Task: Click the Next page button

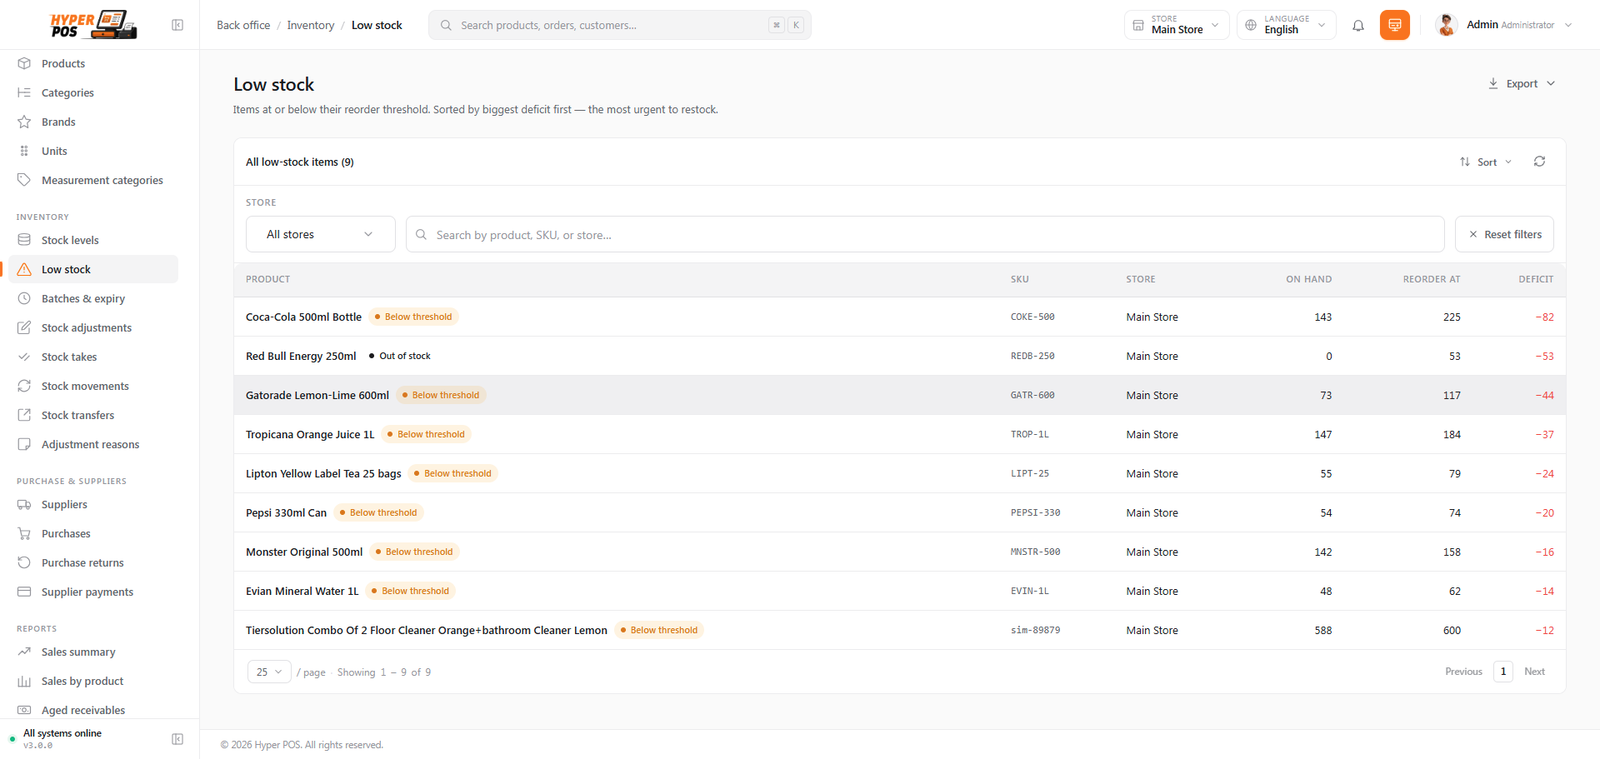Action: pyautogui.click(x=1534, y=672)
